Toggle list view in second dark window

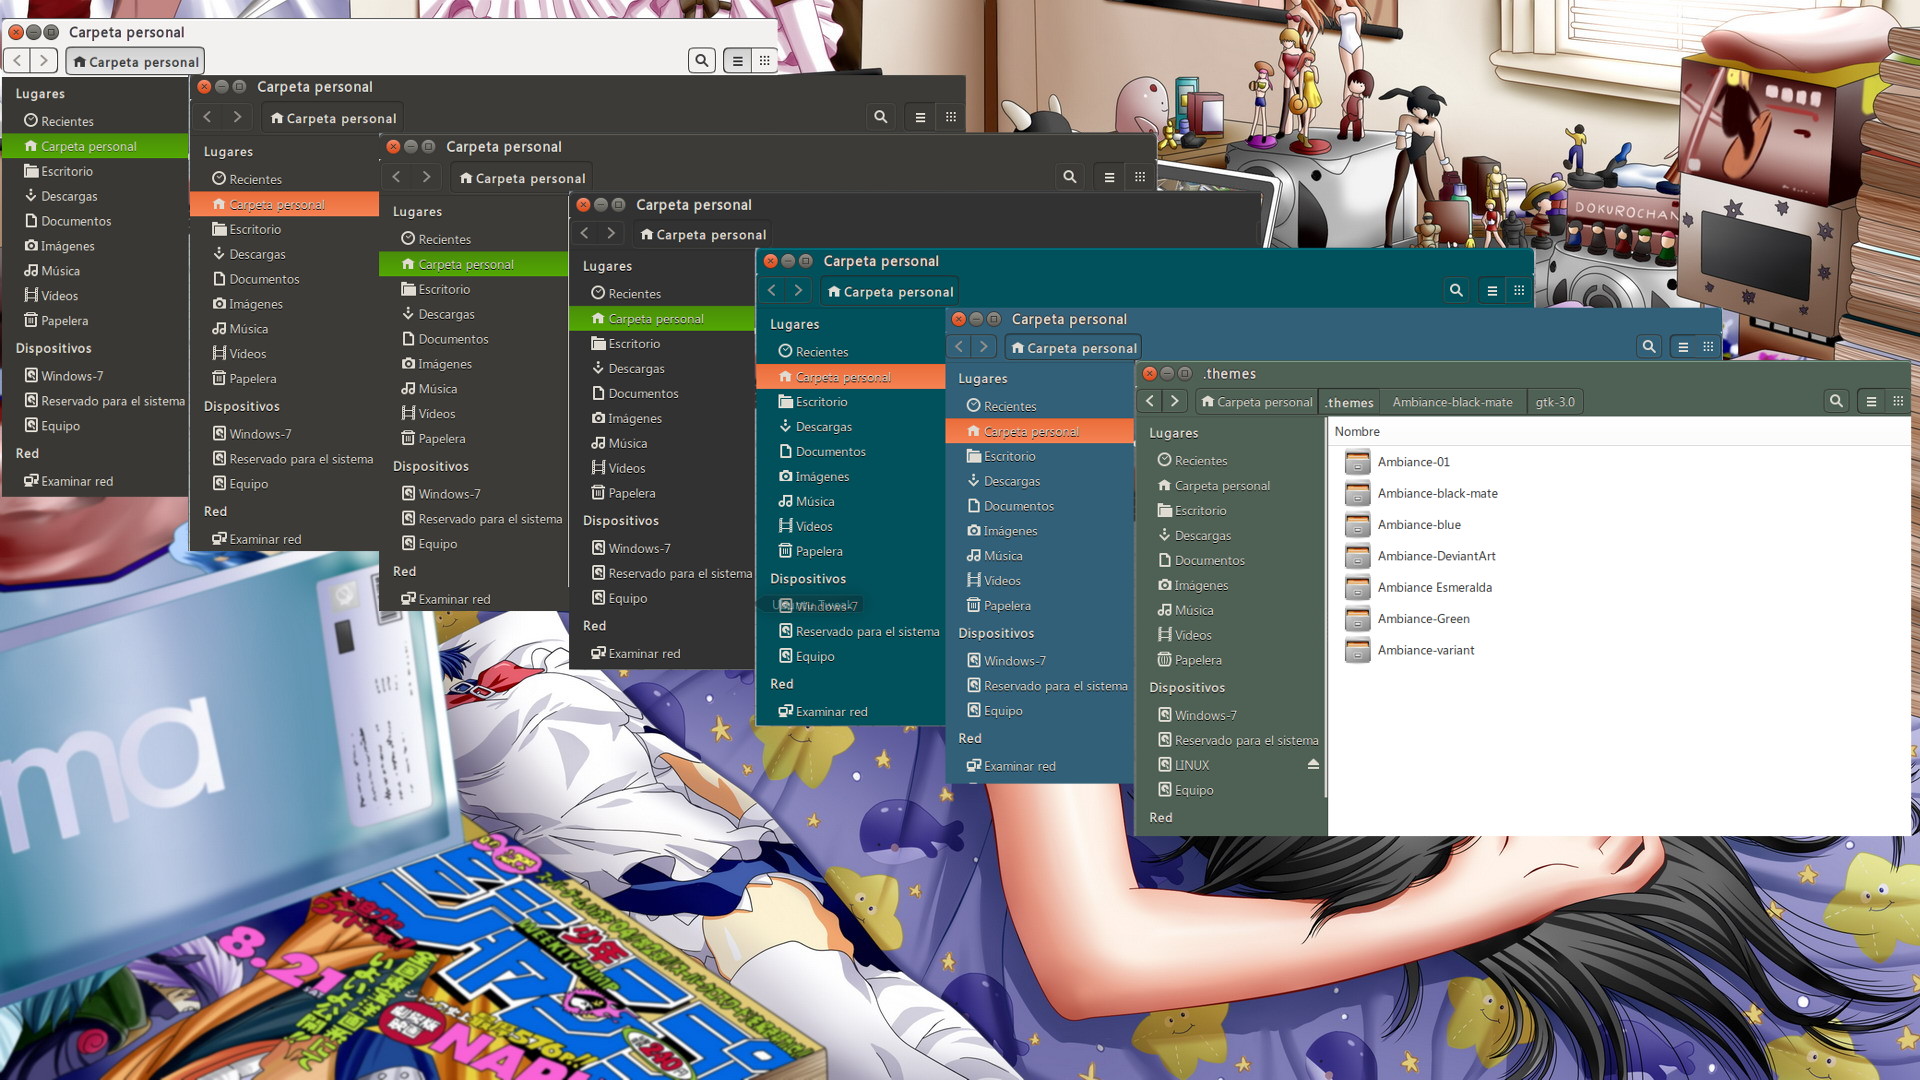[920, 117]
